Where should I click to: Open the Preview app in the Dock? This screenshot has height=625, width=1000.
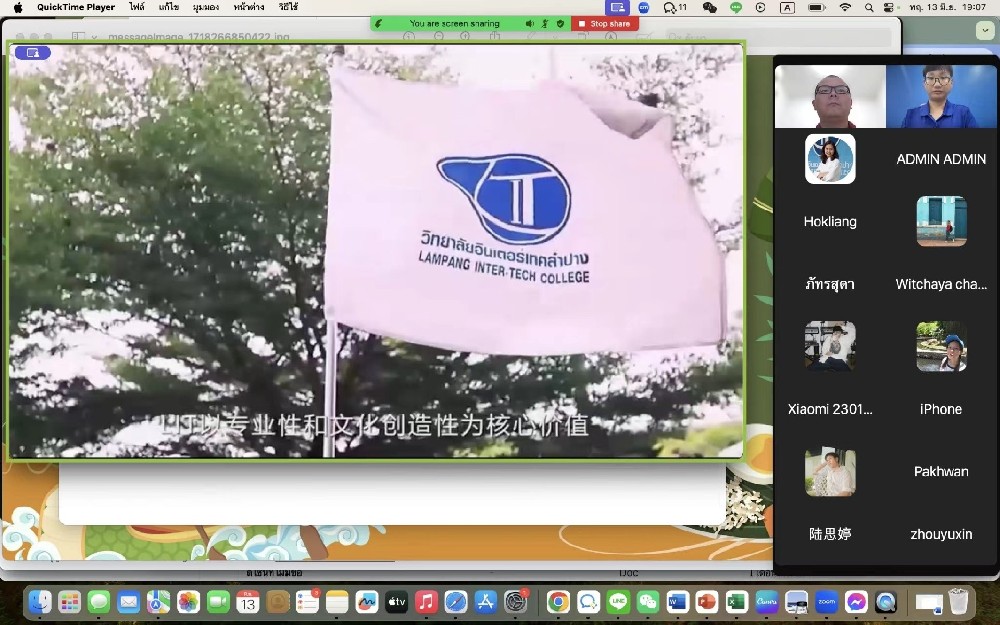tap(797, 601)
